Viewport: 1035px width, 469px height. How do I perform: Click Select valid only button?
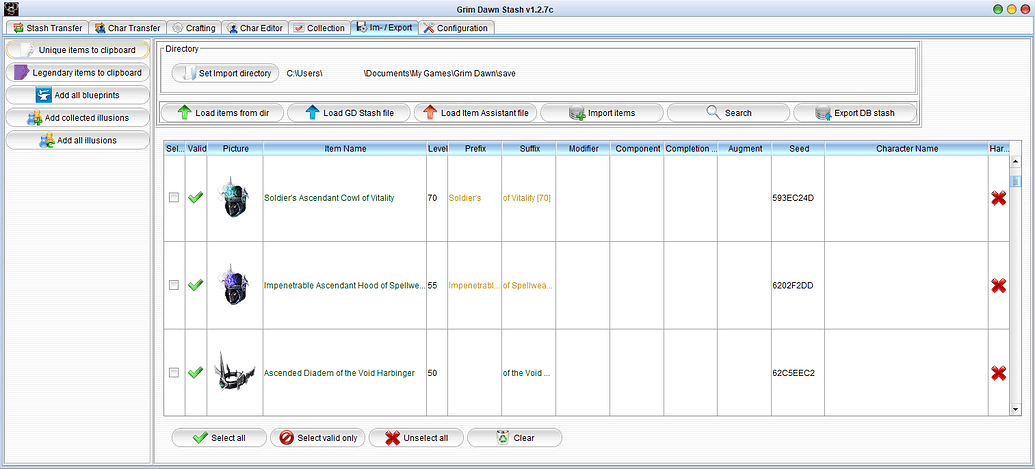click(317, 438)
